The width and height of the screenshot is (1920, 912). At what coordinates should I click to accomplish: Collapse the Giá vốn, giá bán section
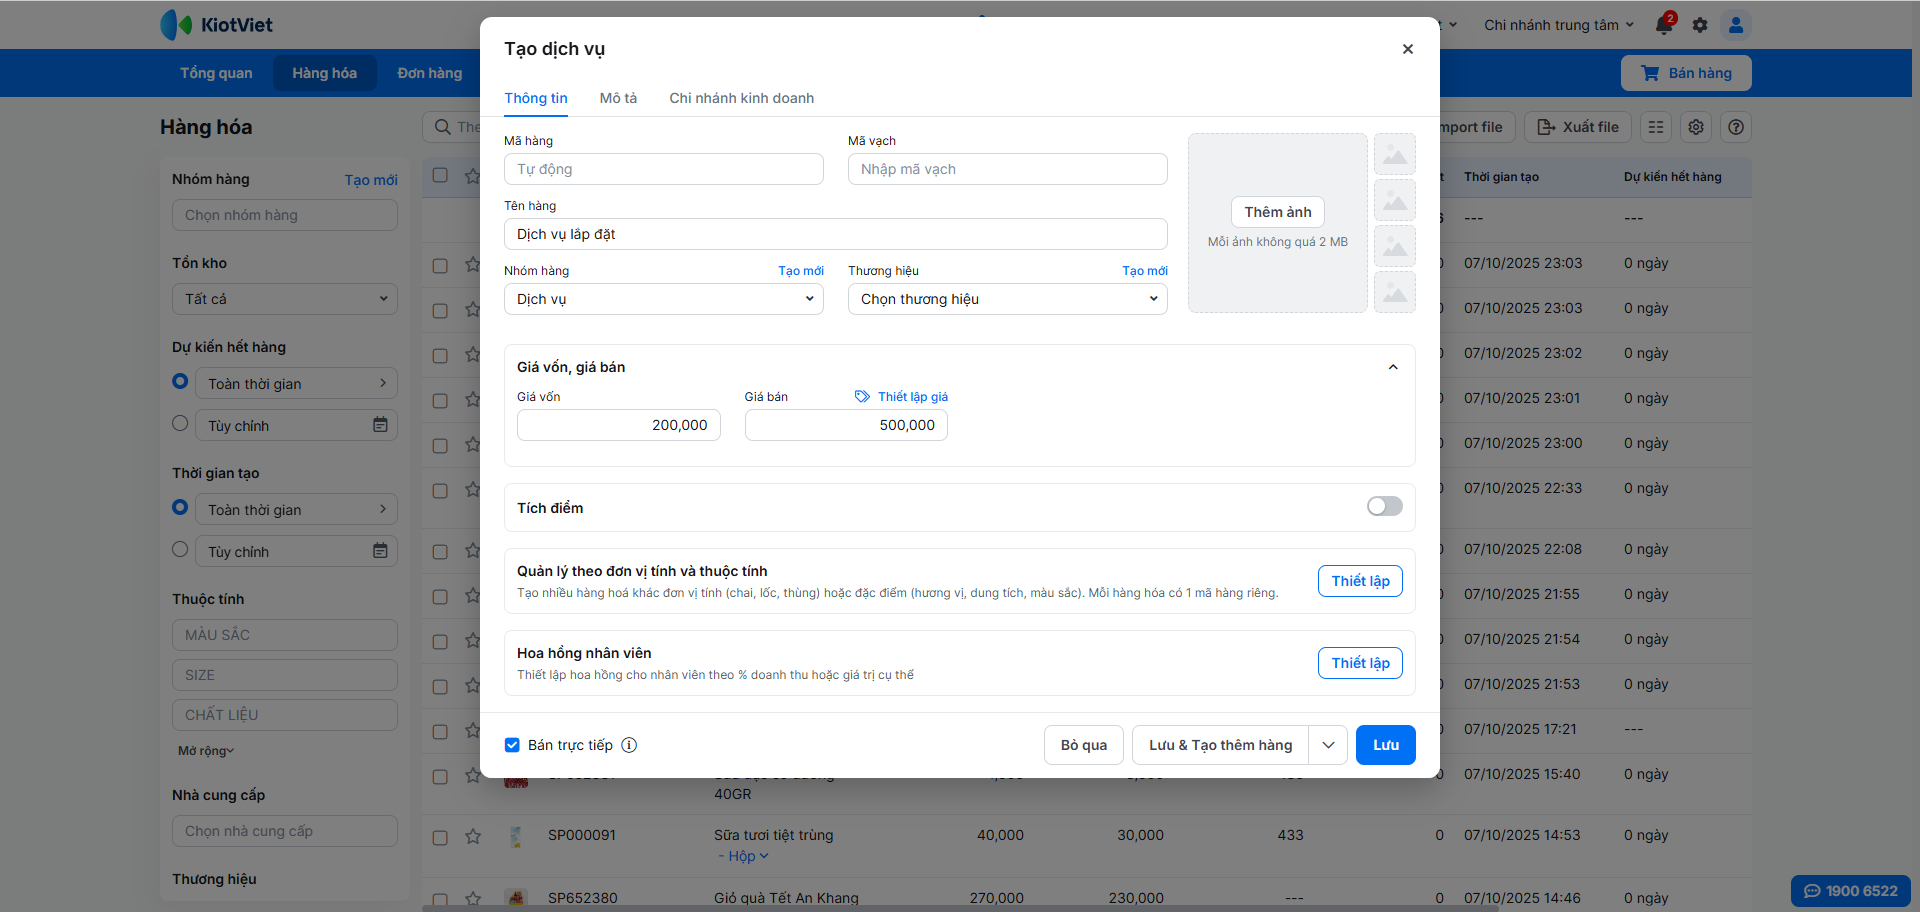(x=1392, y=367)
